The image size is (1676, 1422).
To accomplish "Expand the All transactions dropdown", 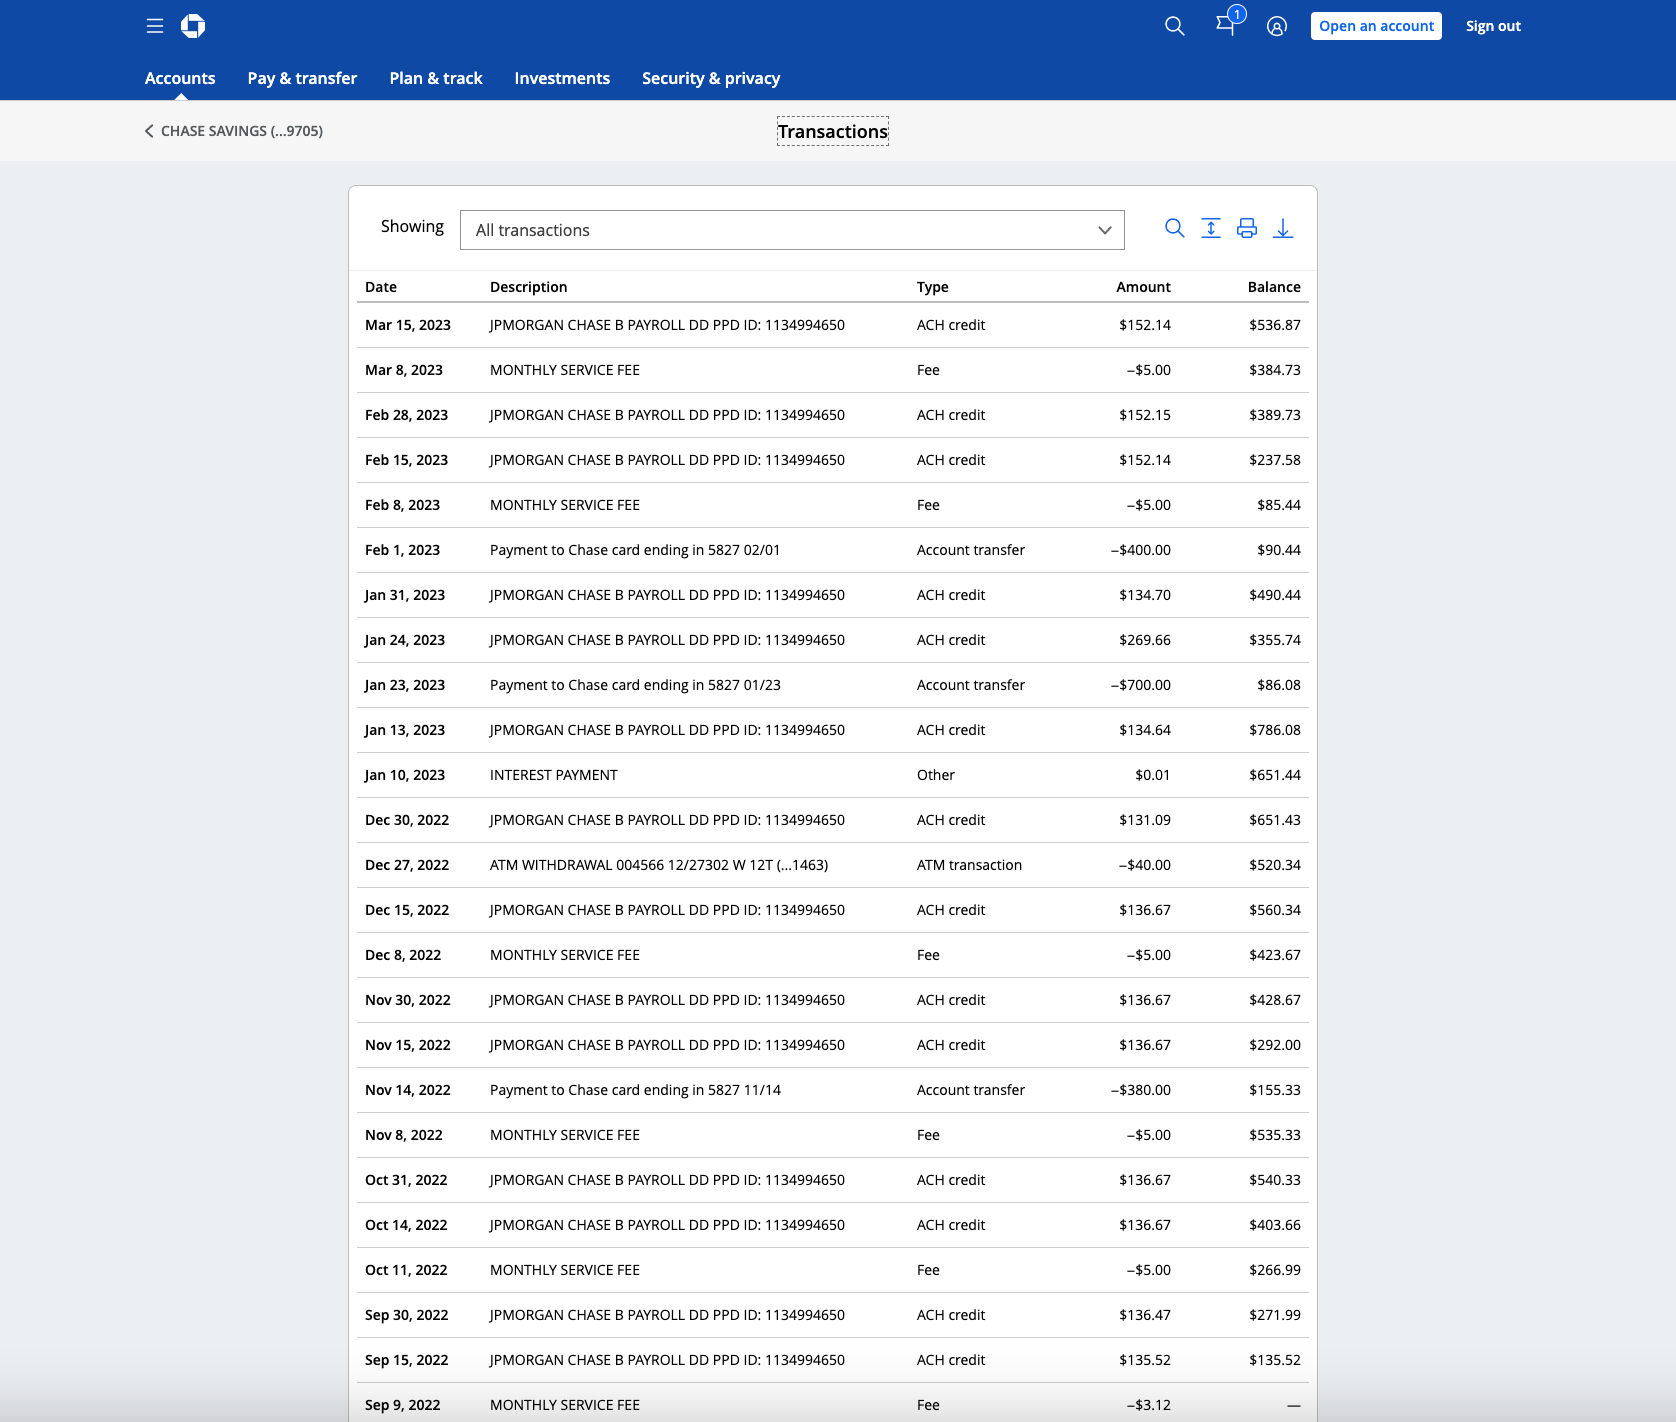I will click(x=792, y=230).
